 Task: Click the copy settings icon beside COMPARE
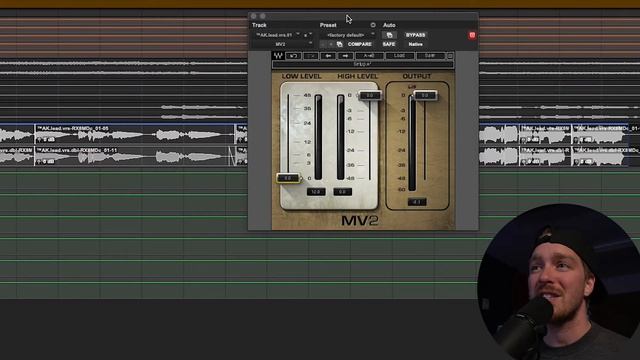click(x=340, y=44)
